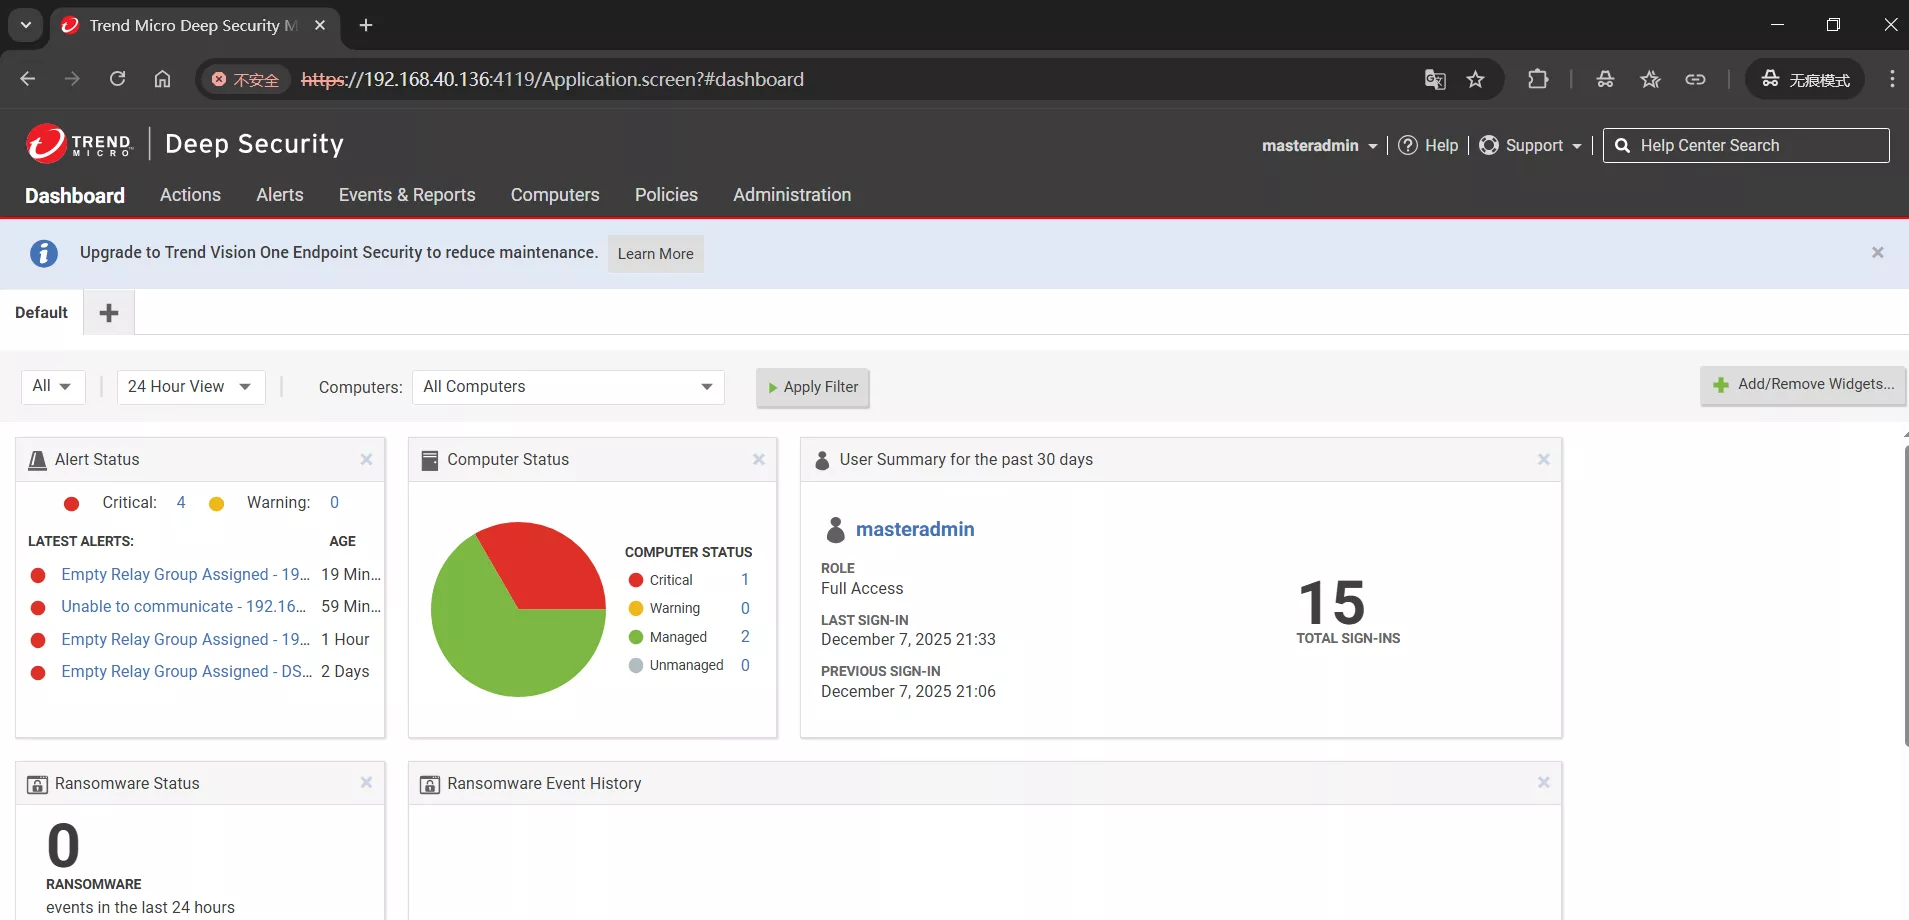Open the masteradmin account dropdown
This screenshot has height=920, width=1909.
[x=1319, y=146]
